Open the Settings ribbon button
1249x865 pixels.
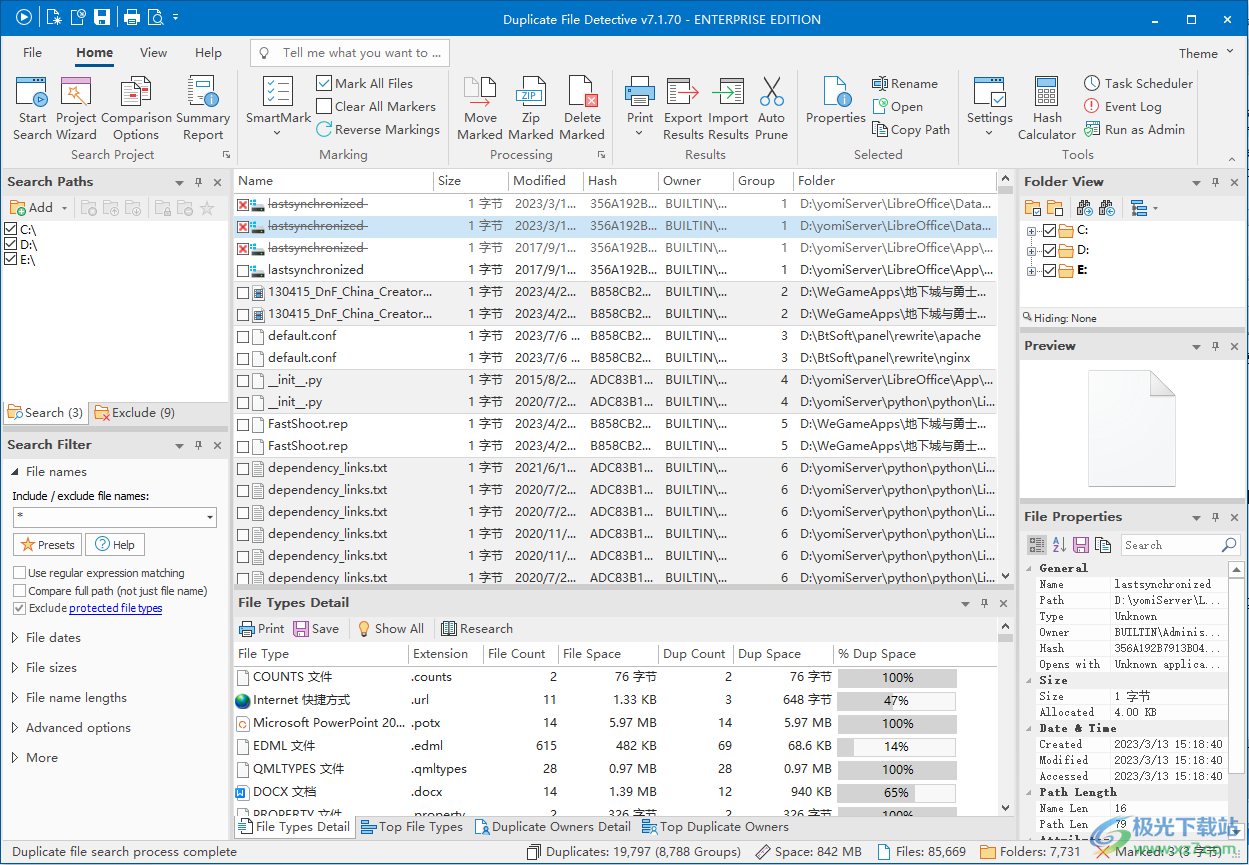(x=990, y=106)
